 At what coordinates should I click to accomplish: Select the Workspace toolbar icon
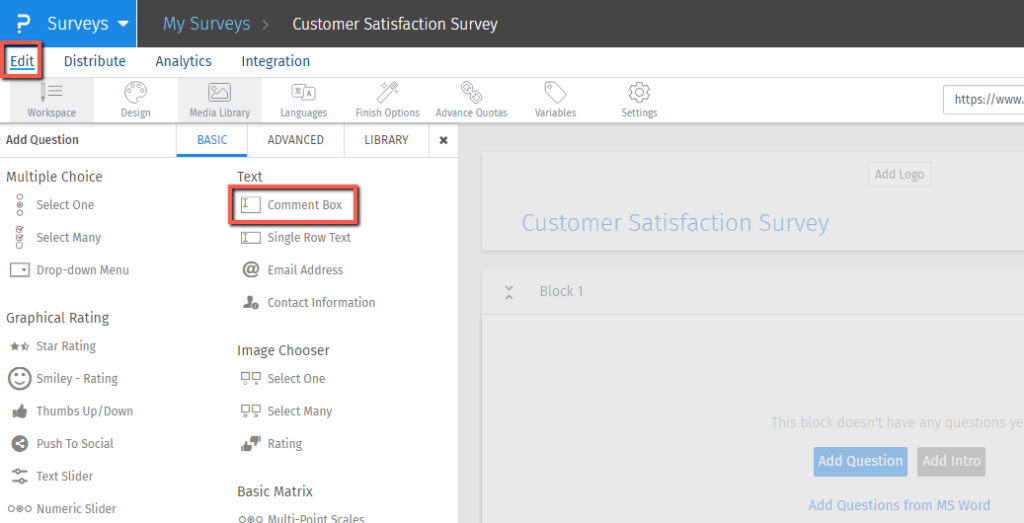tap(51, 99)
